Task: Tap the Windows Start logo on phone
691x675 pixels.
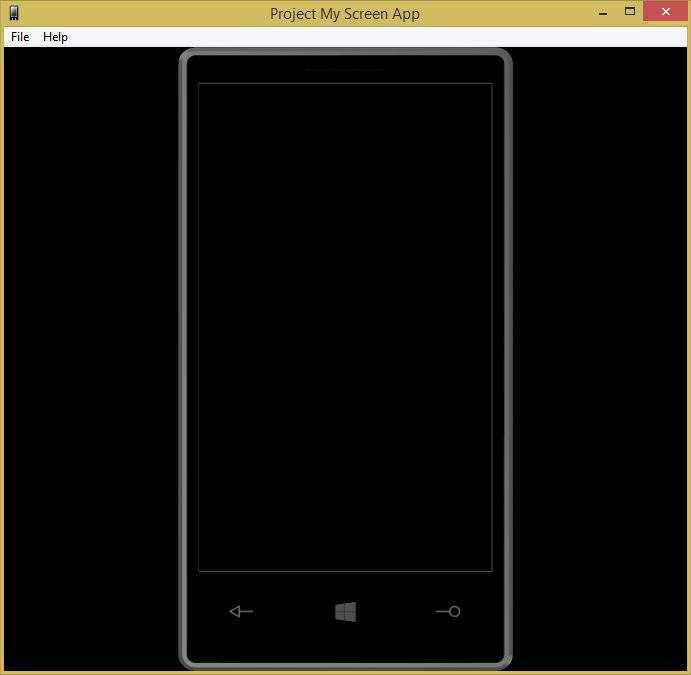Action: pos(346,612)
